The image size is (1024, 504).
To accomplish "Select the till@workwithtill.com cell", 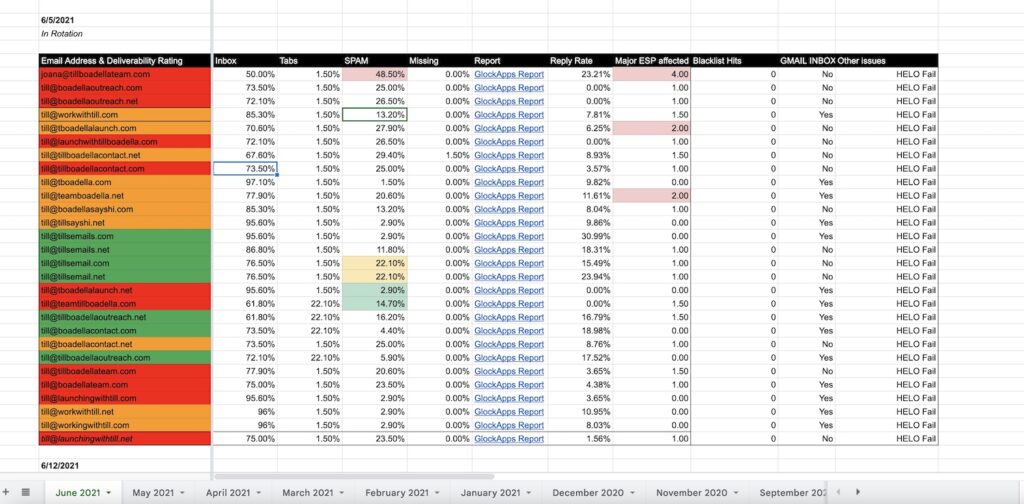I will [x=125, y=115].
